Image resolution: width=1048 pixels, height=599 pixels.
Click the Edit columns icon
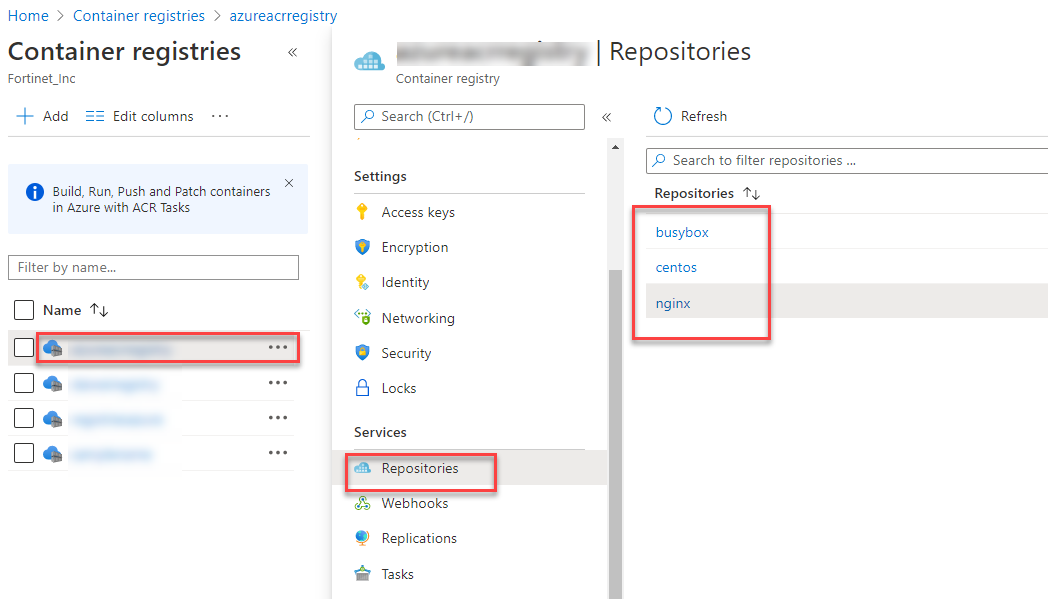tap(95, 116)
